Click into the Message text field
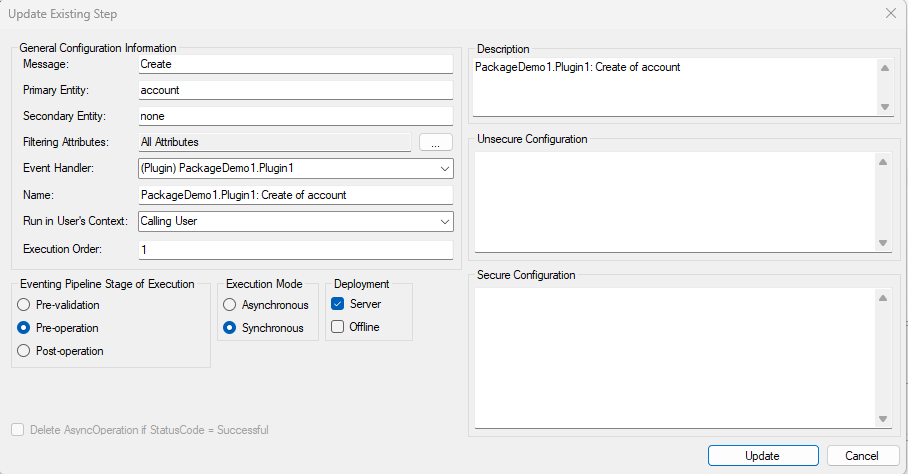The height and width of the screenshot is (474, 908). point(295,64)
